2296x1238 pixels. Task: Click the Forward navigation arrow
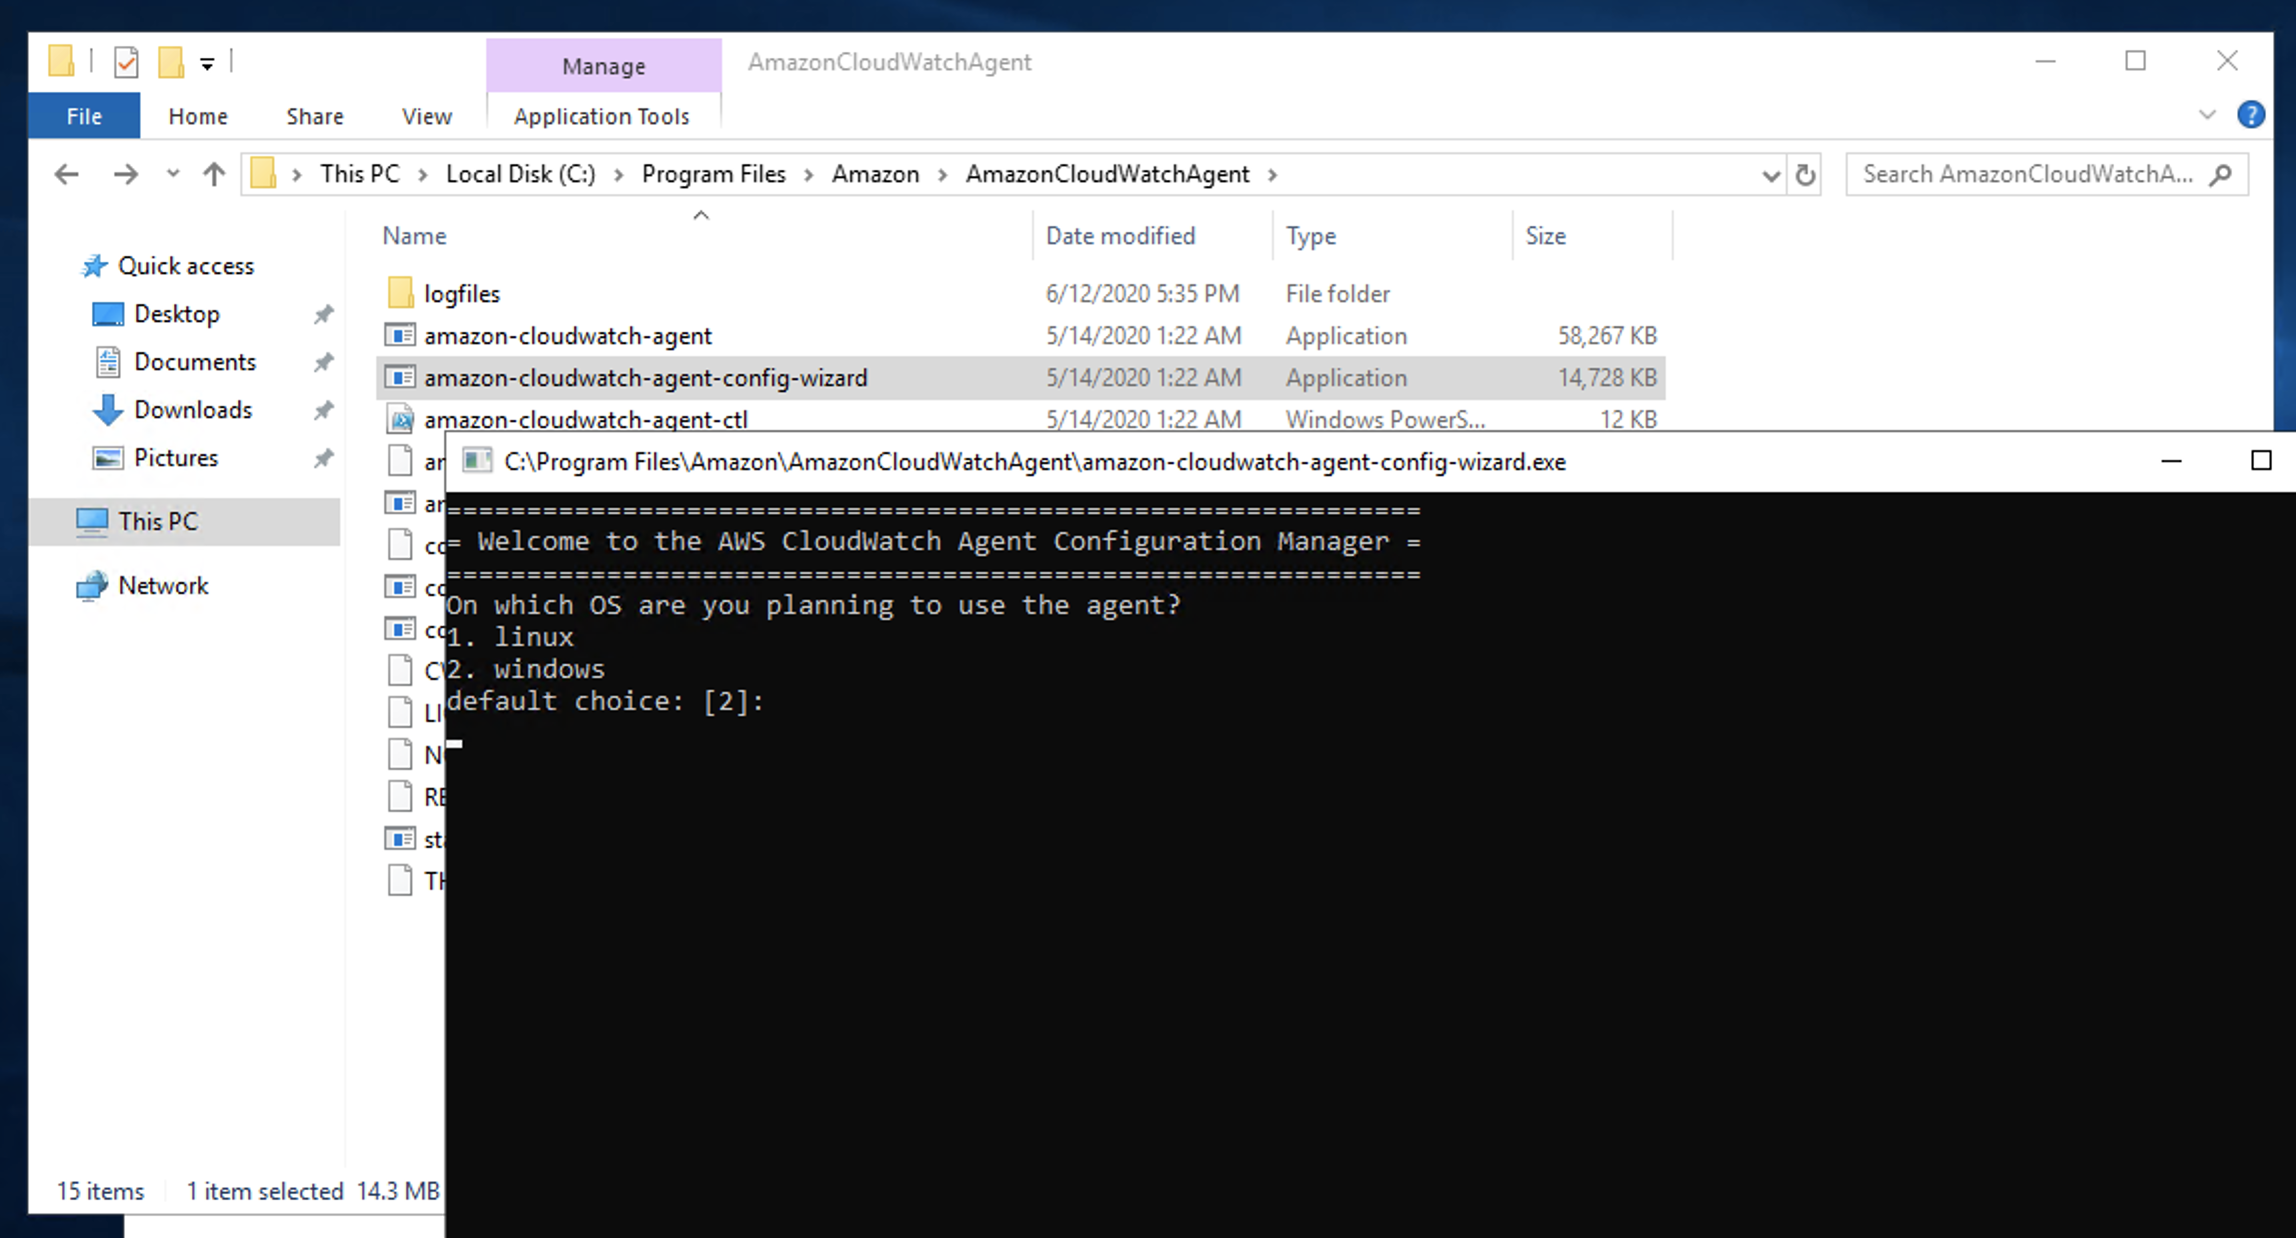(x=125, y=175)
